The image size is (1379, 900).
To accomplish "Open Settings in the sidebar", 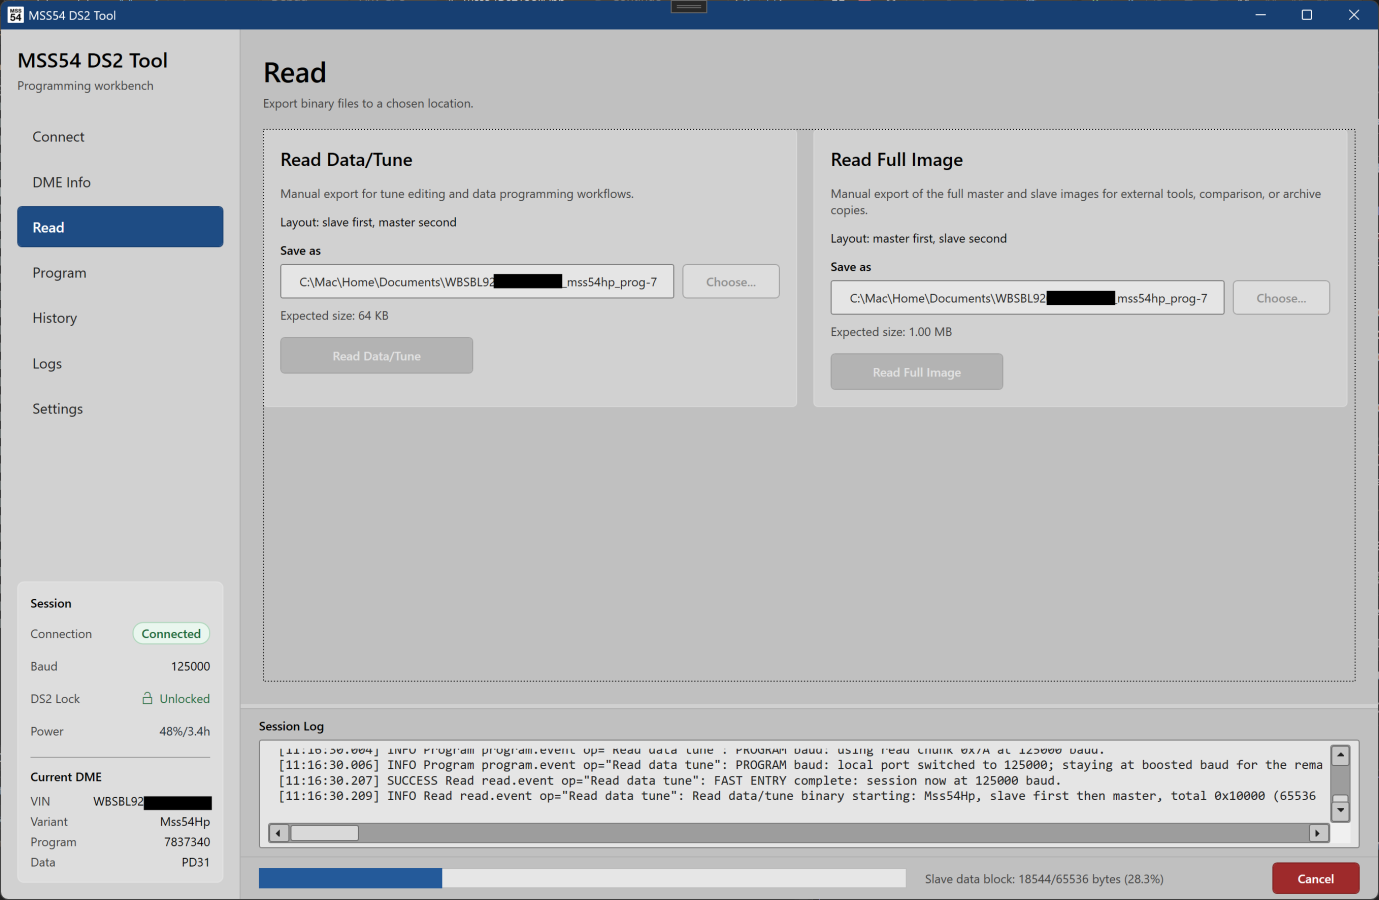I will click(120, 409).
